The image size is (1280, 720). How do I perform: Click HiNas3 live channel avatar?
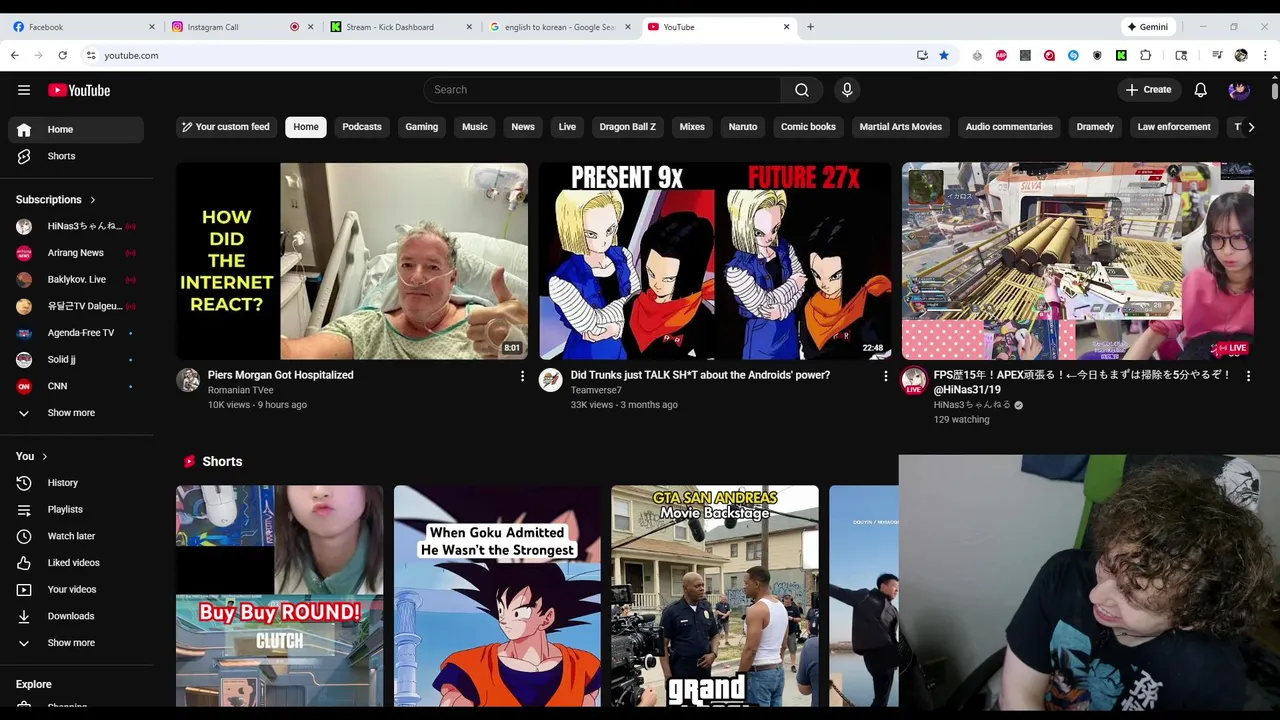pos(914,380)
